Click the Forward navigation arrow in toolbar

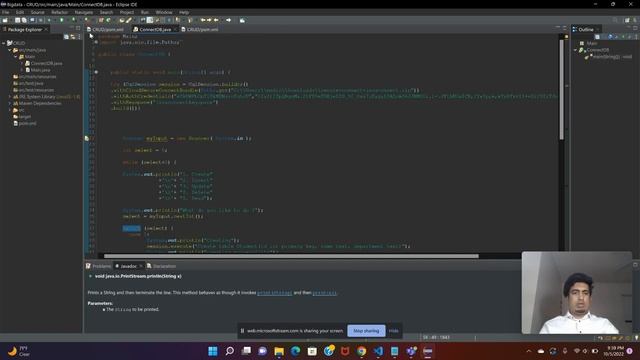click(x=229, y=20)
